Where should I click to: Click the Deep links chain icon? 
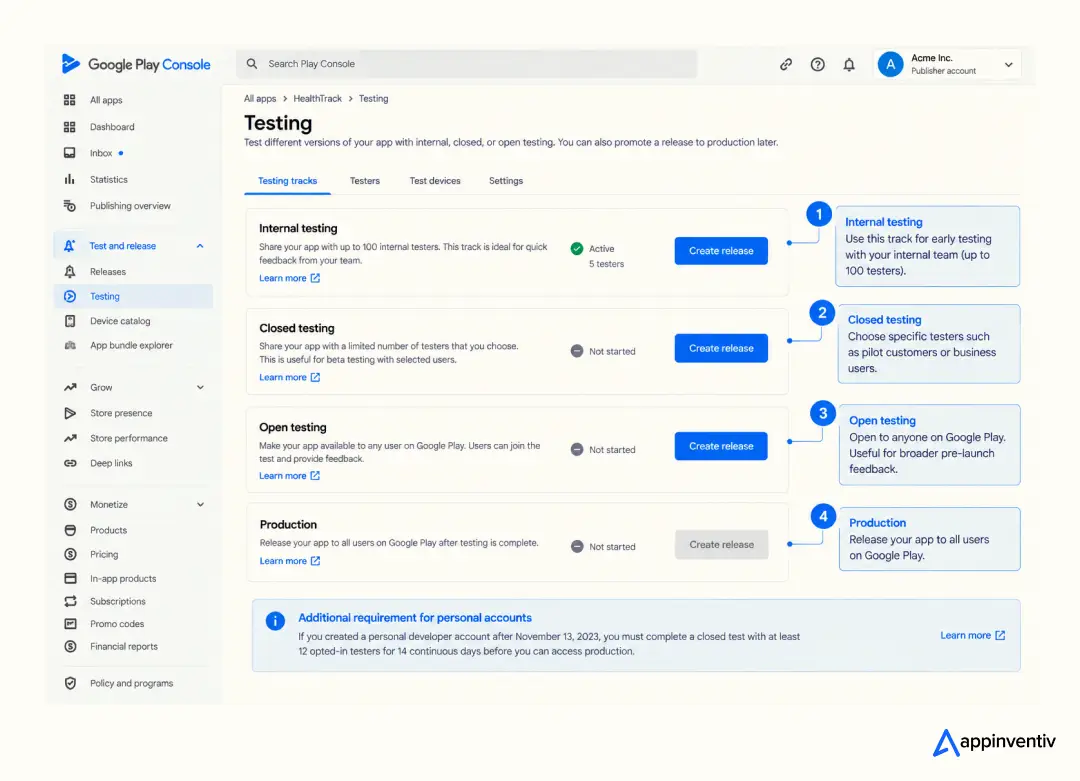[x=70, y=463]
